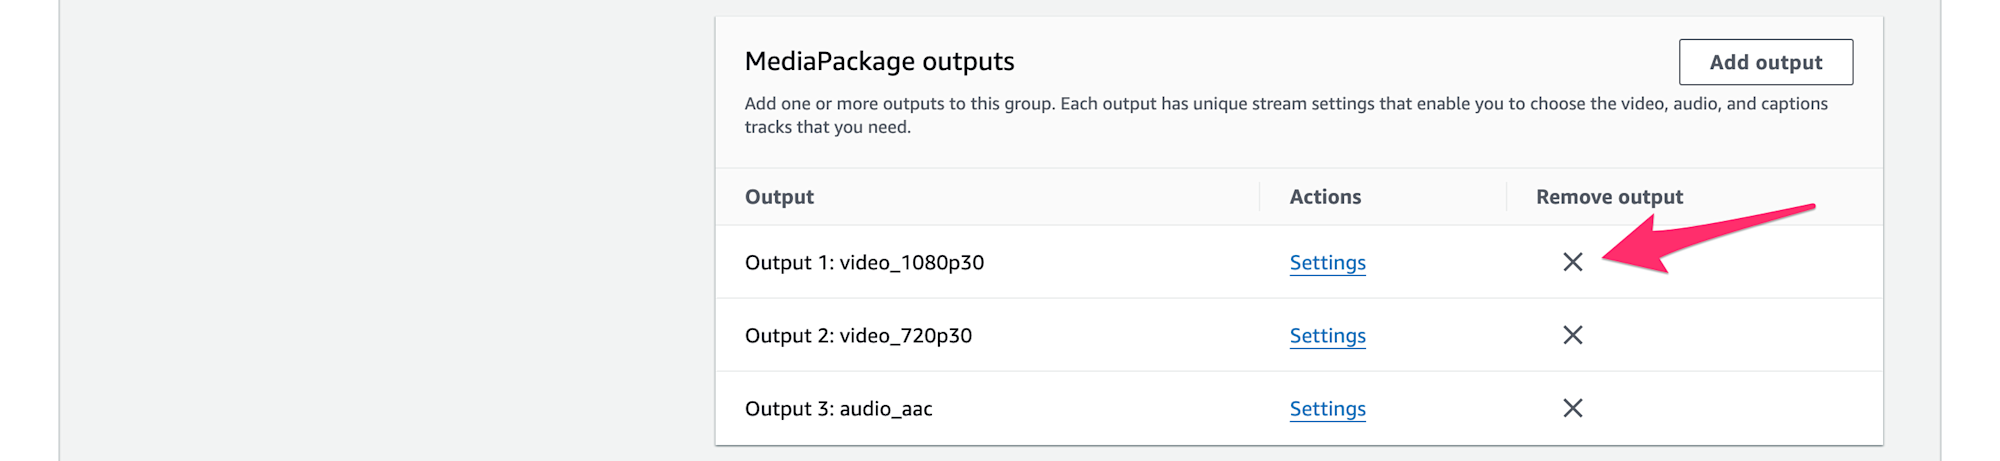This screenshot has width=2000, height=461.
Task: Click the Actions column header
Action: tap(1325, 197)
